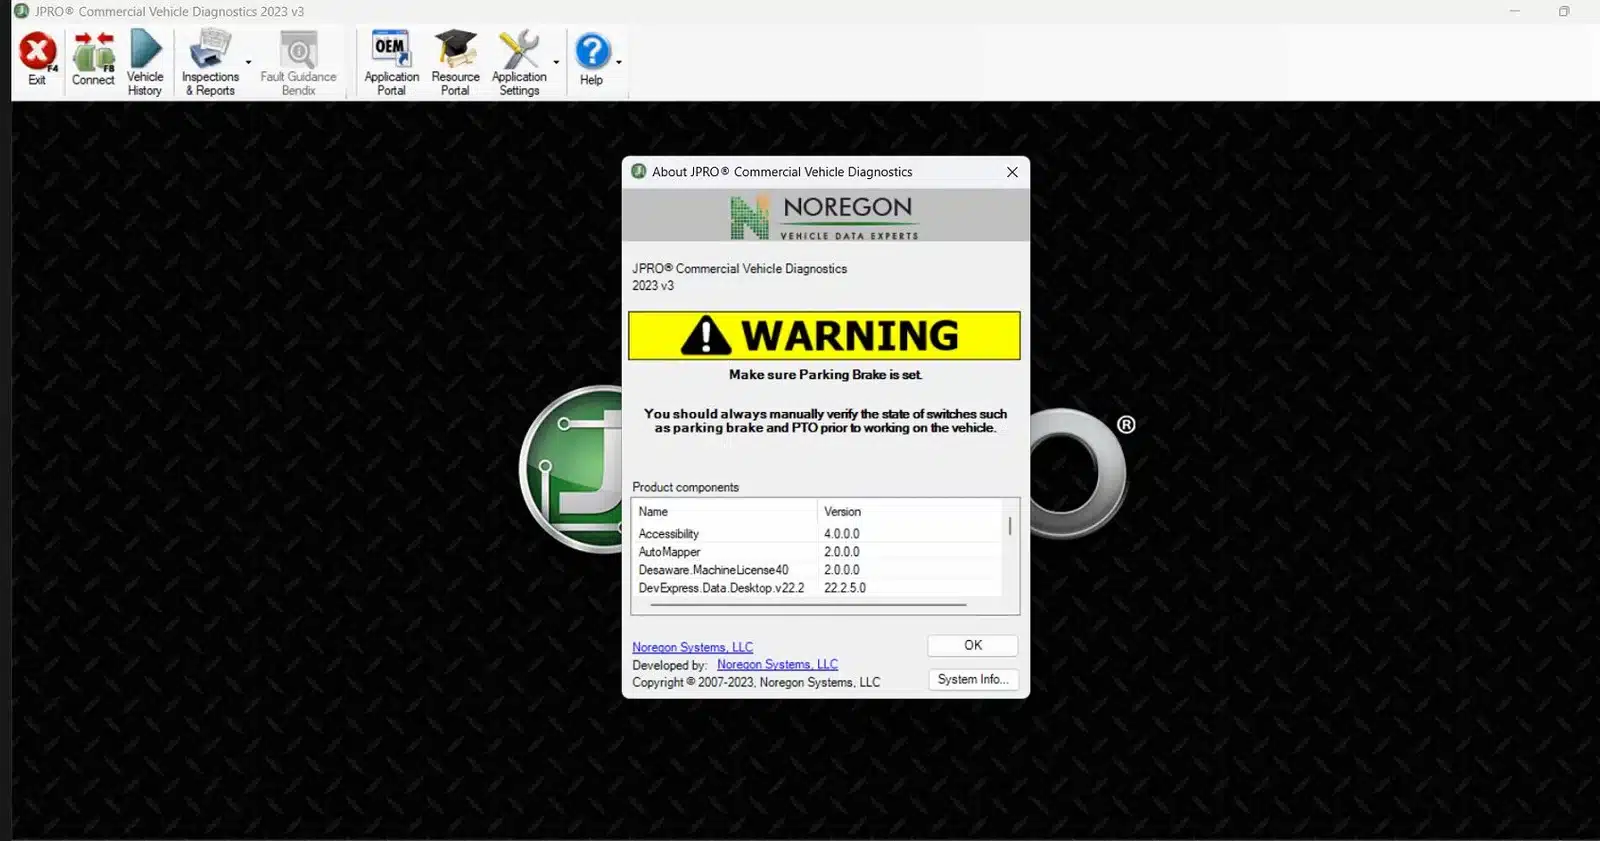
Task: Click the Name column header
Action: coord(725,512)
